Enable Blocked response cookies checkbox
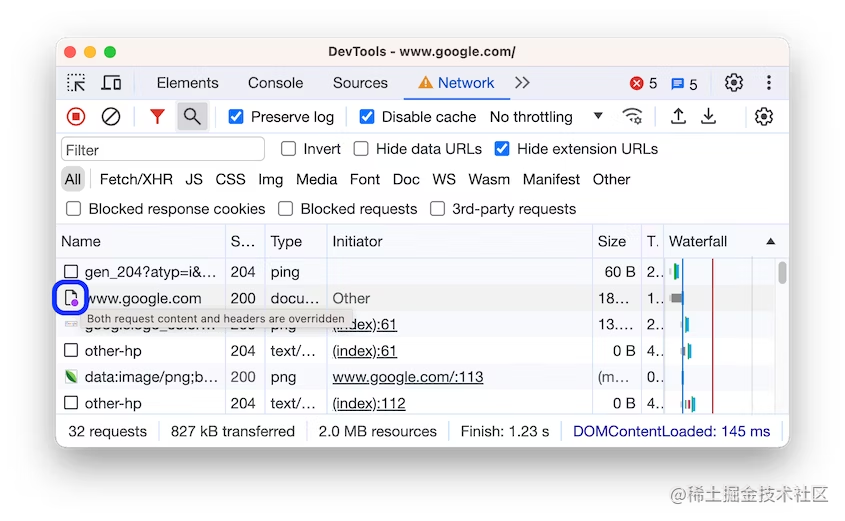Image resolution: width=845 pixels, height=521 pixels. tap(73, 209)
